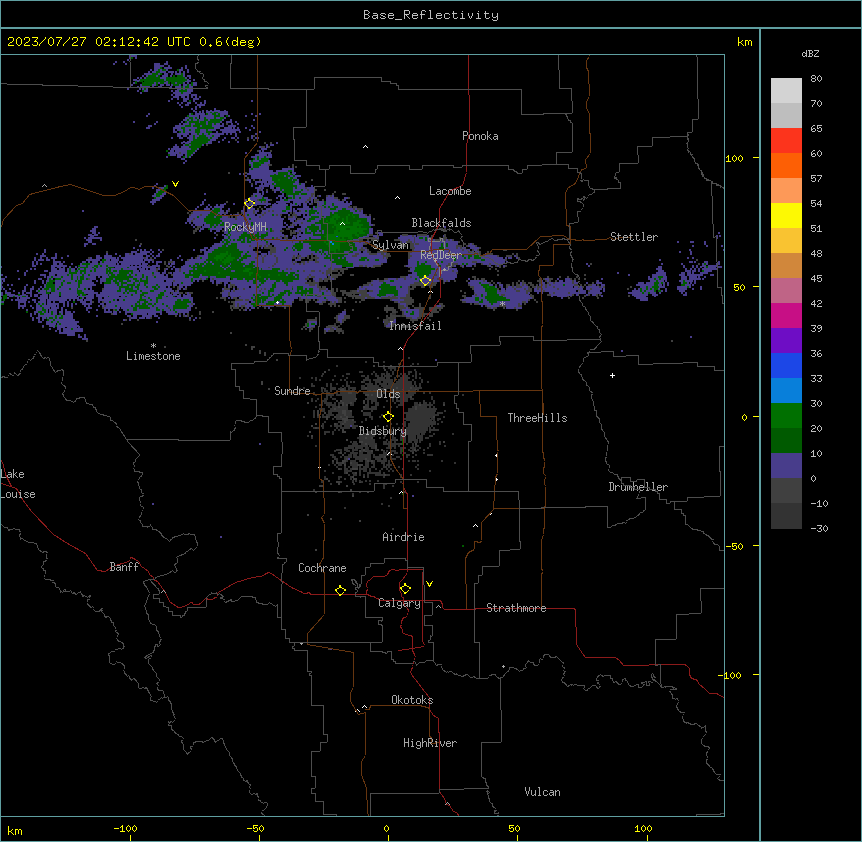Click the yellow diamond marker below Cochrane

(x=340, y=590)
